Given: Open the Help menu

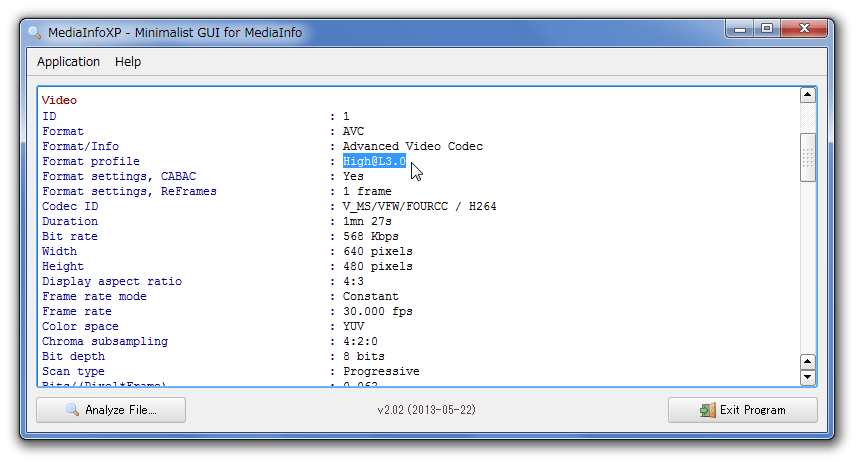Looking at the screenshot, I should click(x=128, y=62).
